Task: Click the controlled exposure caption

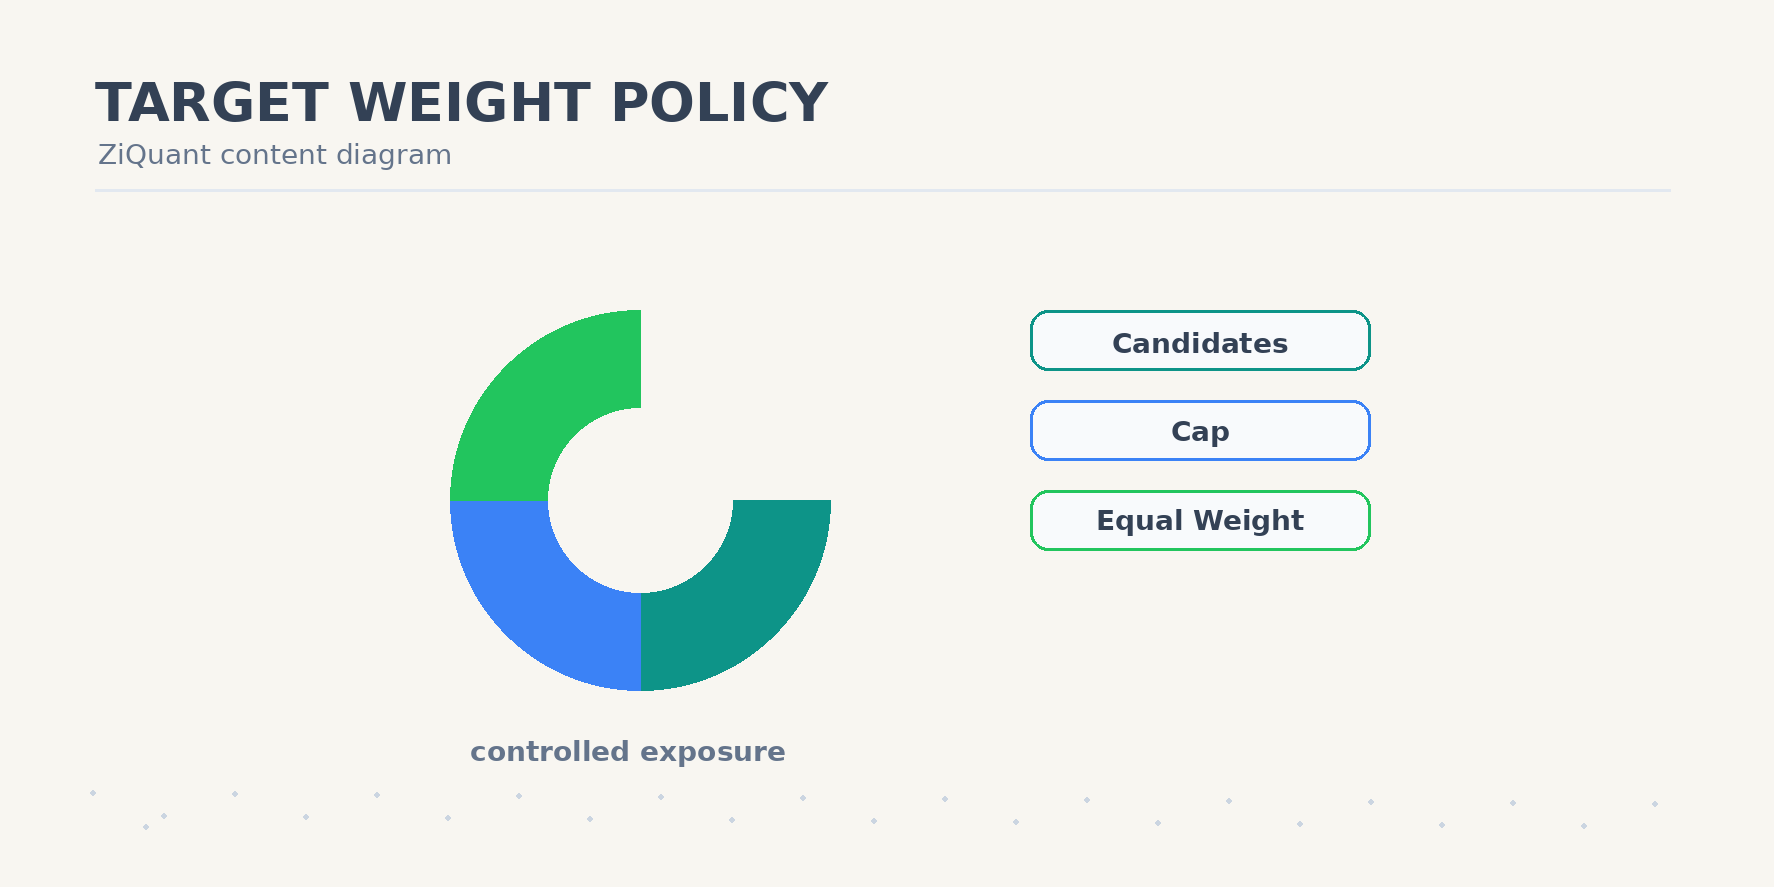Action: (628, 752)
